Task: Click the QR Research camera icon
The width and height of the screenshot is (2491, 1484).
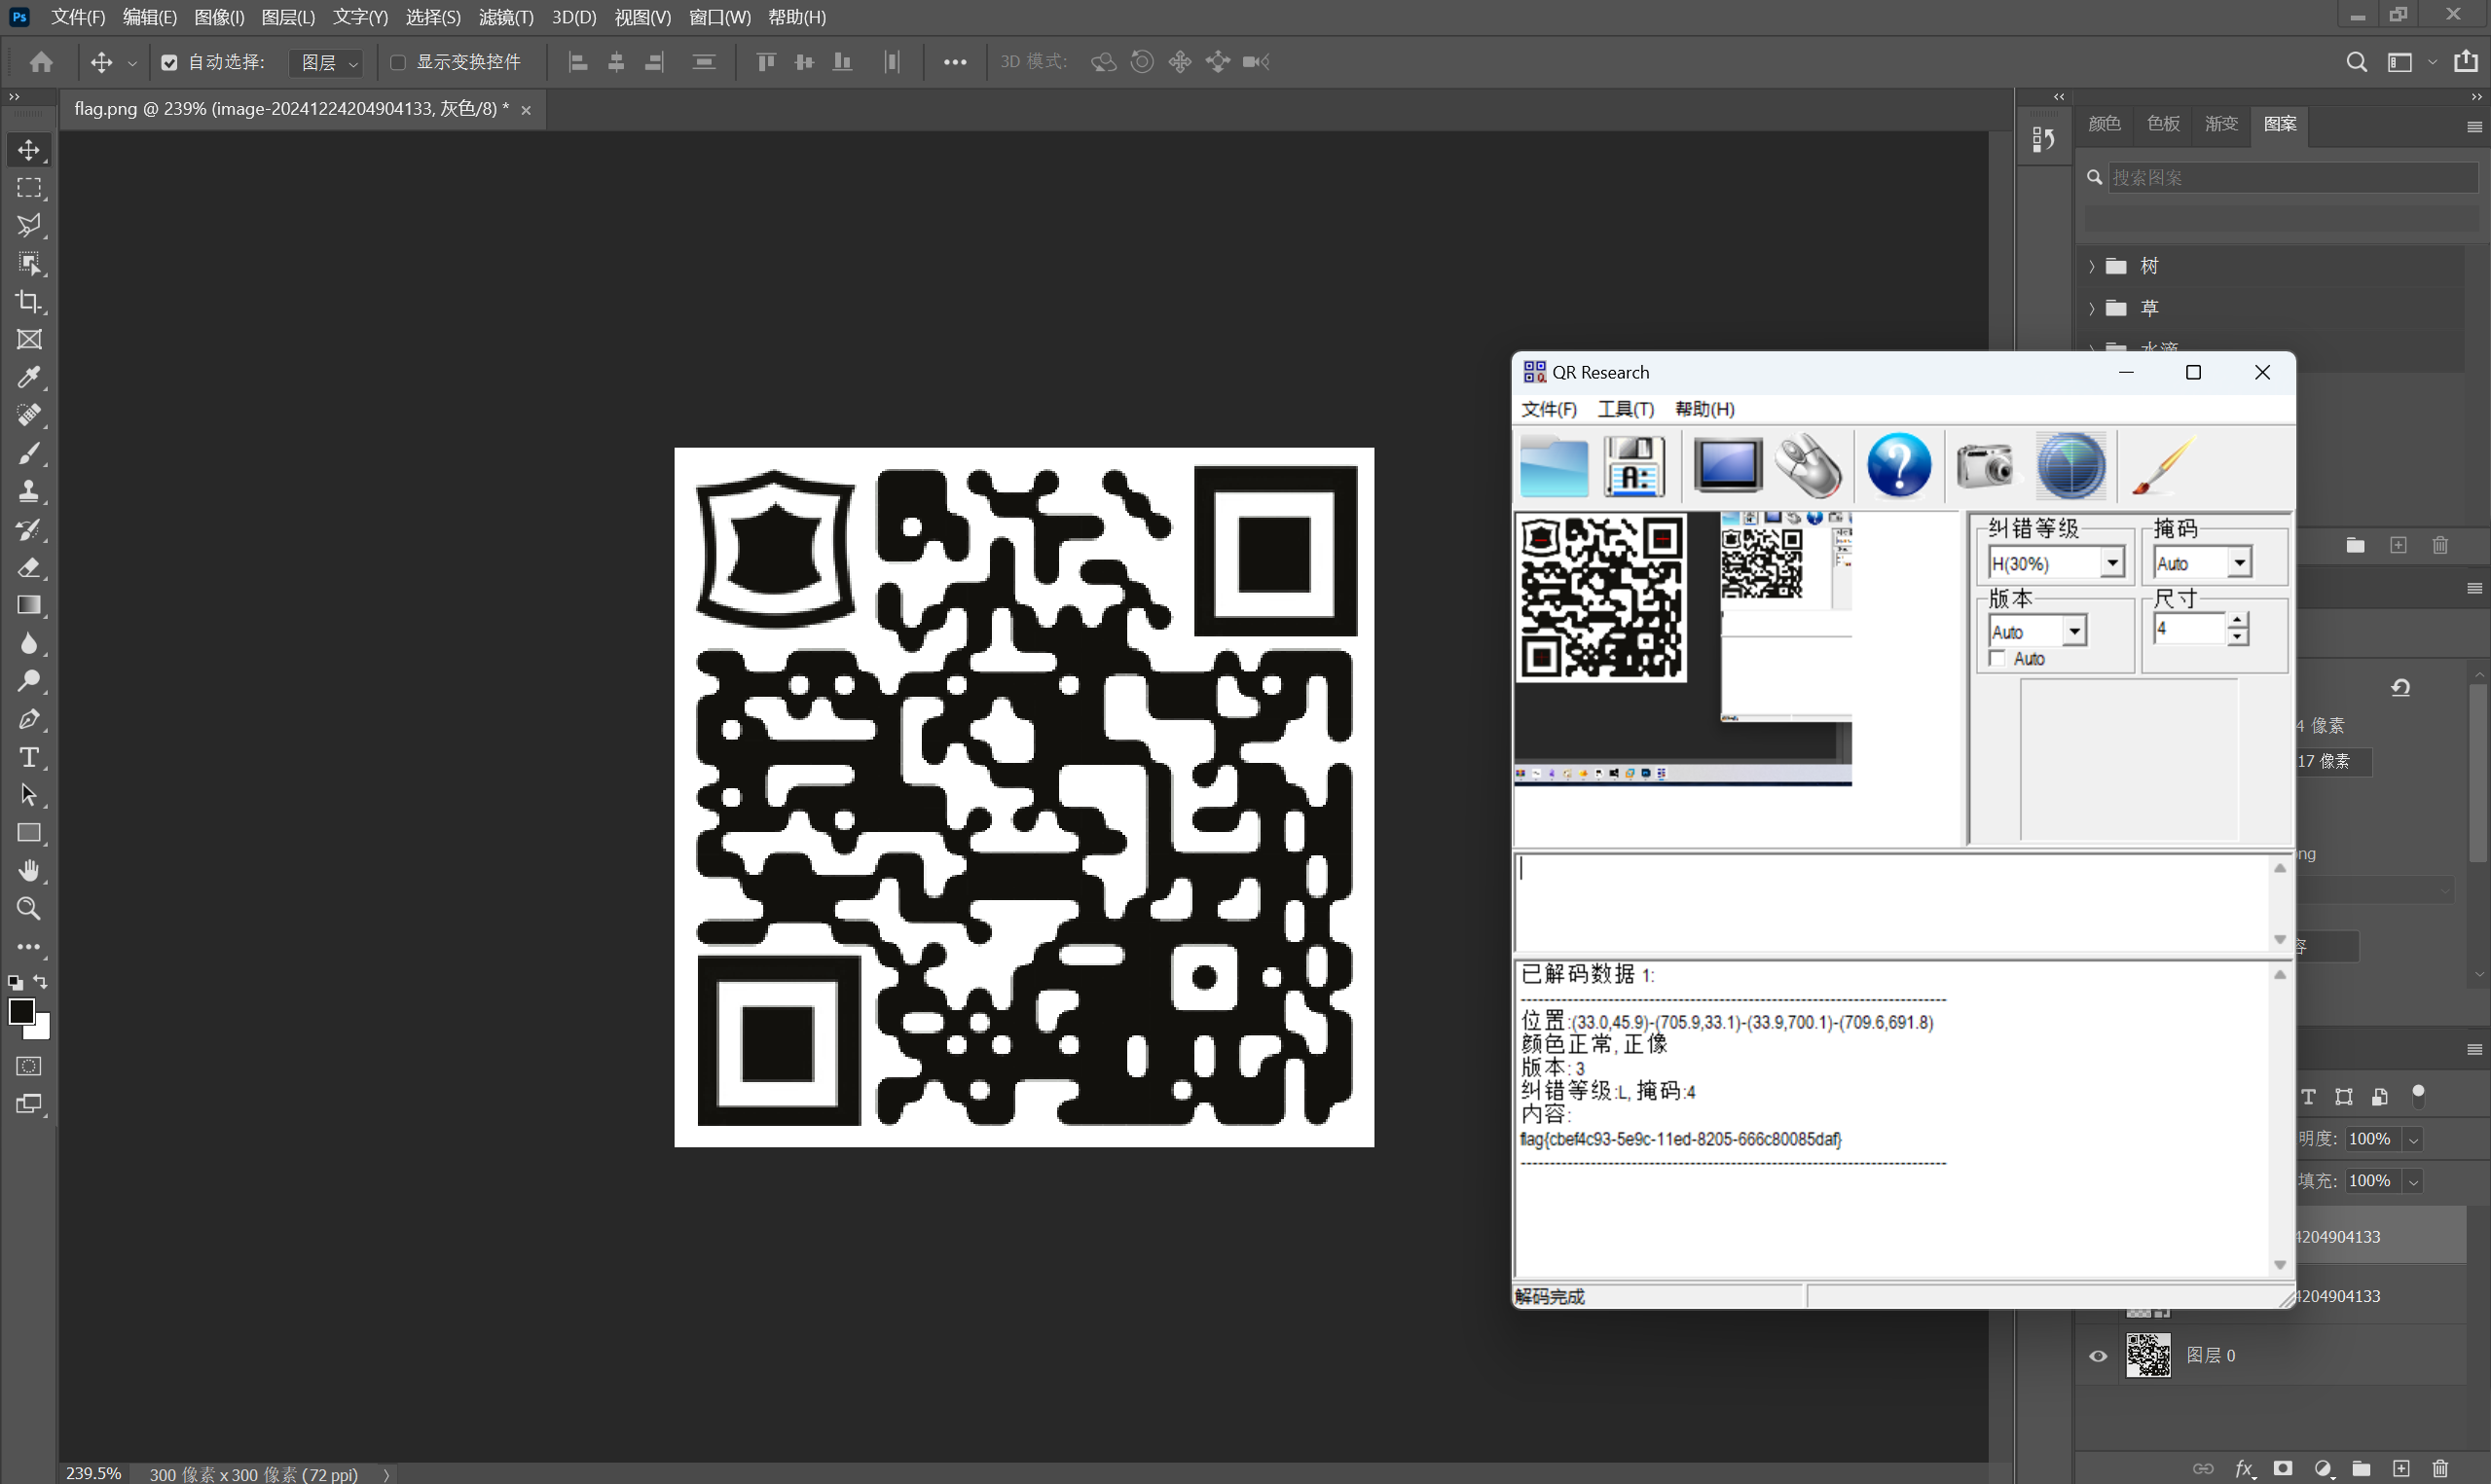Action: 1984,465
